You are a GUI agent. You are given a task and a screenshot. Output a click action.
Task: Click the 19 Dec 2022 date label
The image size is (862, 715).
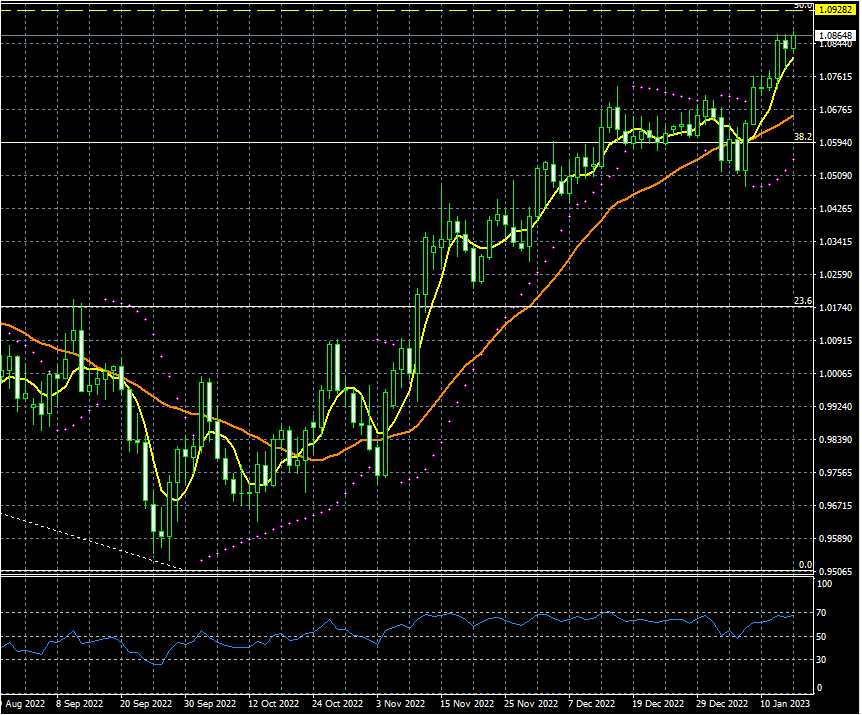pyautogui.click(x=657, y=703)
